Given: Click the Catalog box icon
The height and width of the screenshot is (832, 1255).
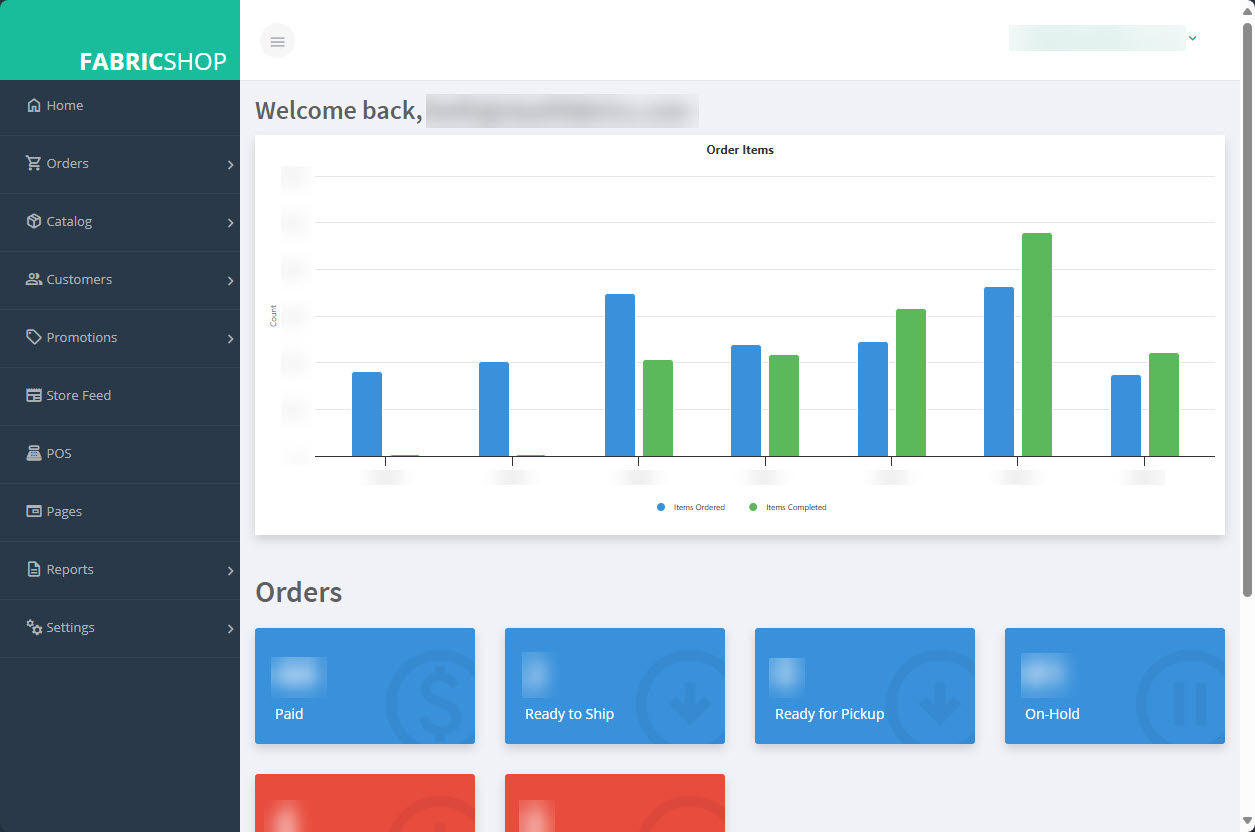Looking at the screenshot, I should [34, 221].
